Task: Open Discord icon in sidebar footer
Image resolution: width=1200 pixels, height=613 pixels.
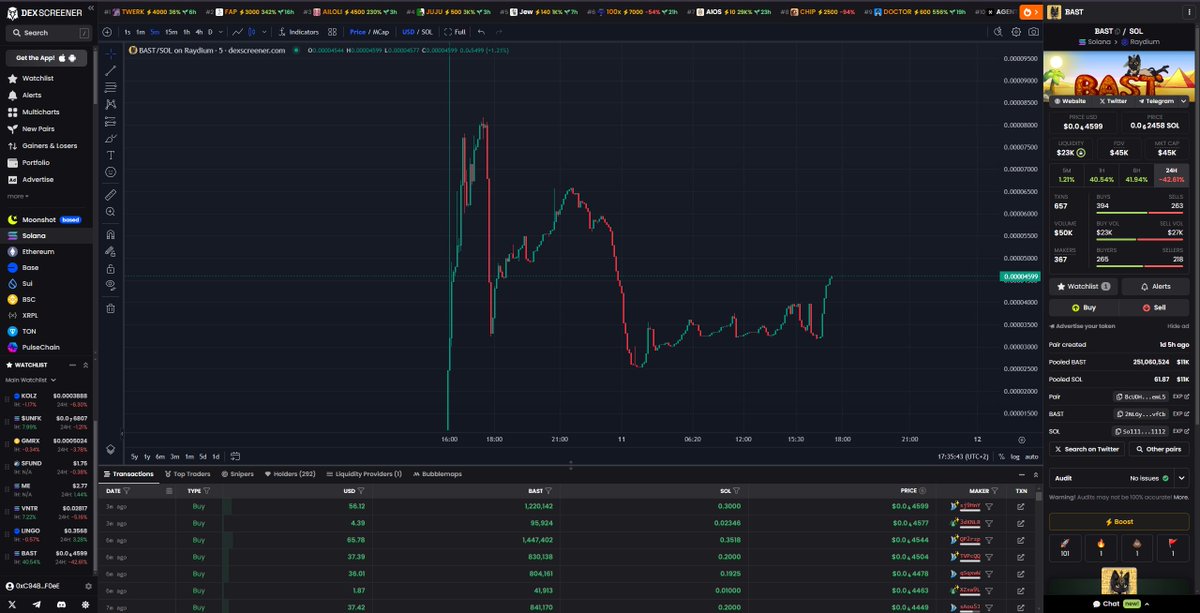Action: coord(62,605)
